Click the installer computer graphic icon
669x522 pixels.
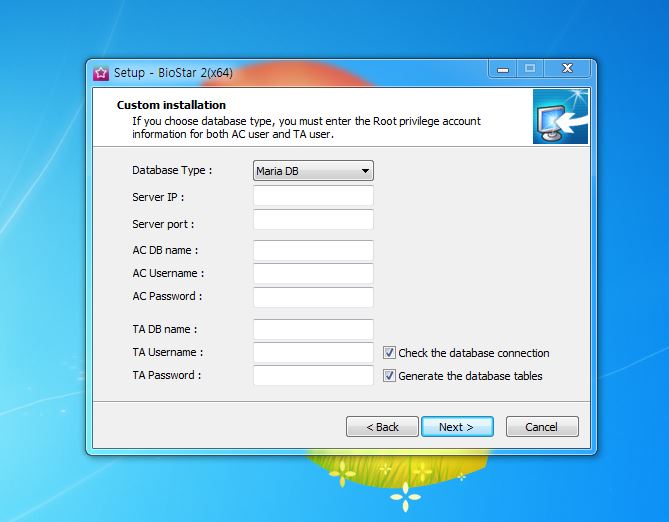558,116
